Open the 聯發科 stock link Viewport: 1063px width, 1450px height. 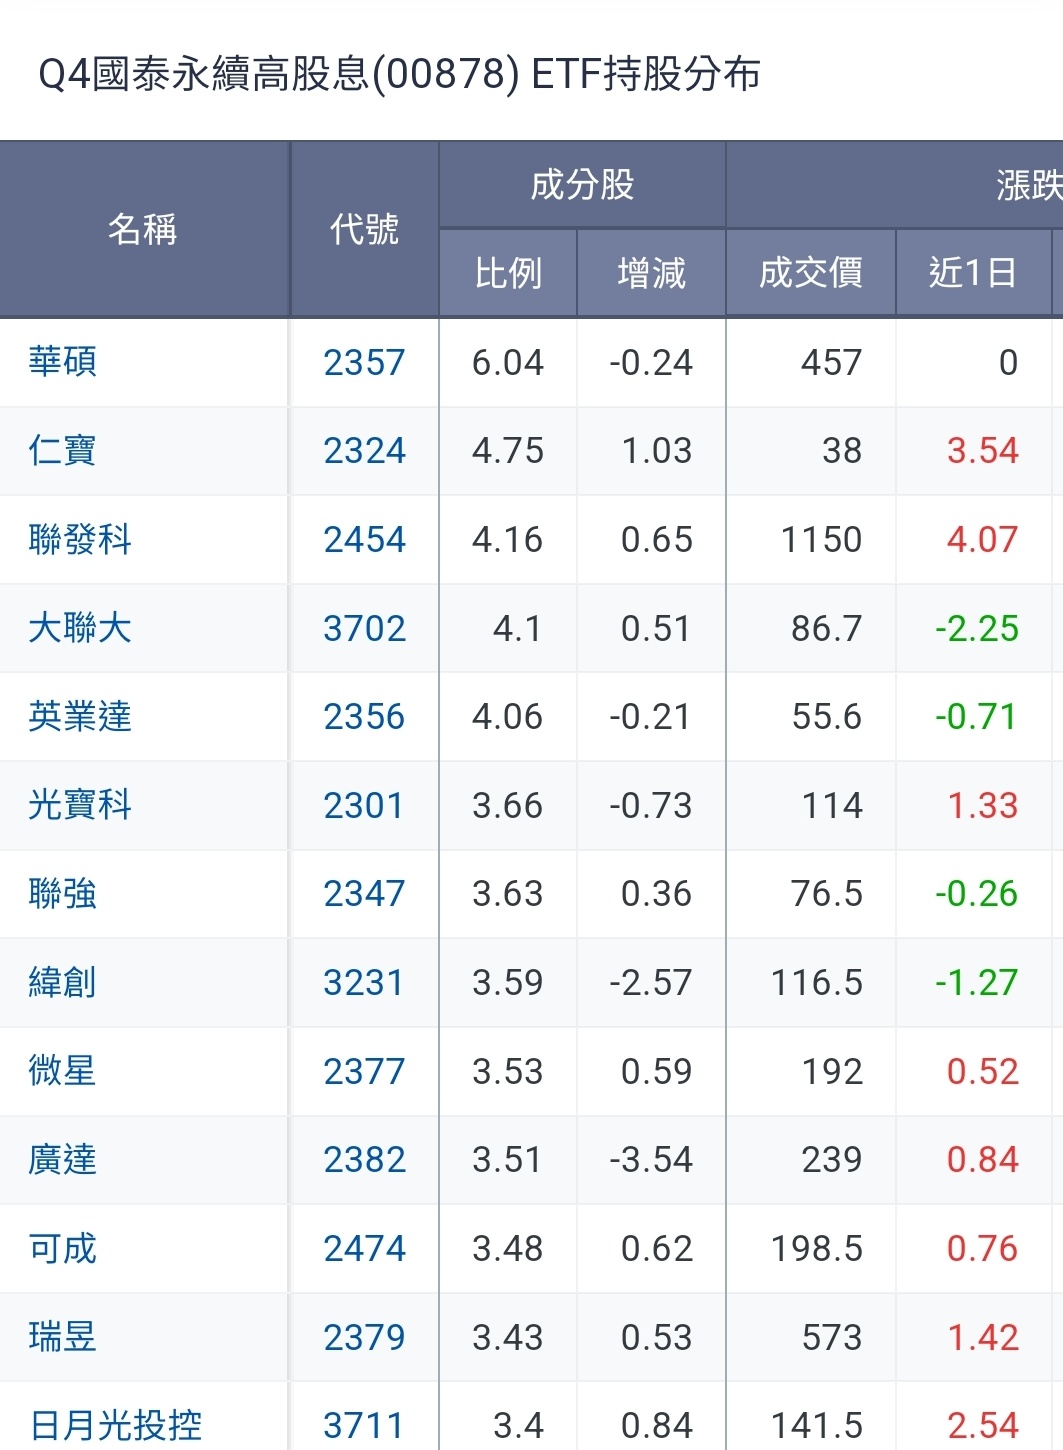(x=80, y=540)
